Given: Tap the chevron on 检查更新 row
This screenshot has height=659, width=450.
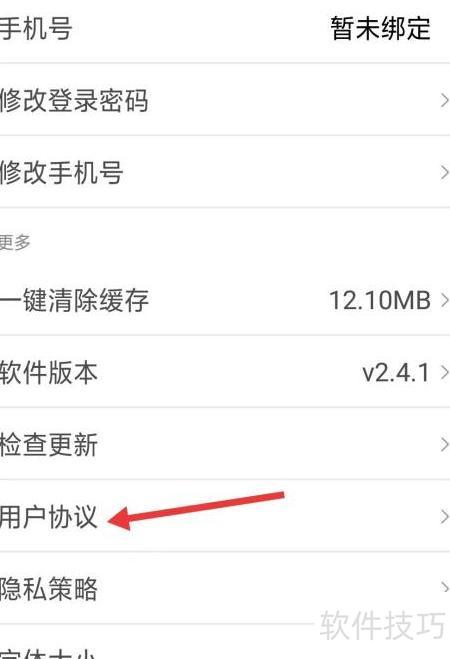Looking at the screenshot, I should tap(444, 444).
